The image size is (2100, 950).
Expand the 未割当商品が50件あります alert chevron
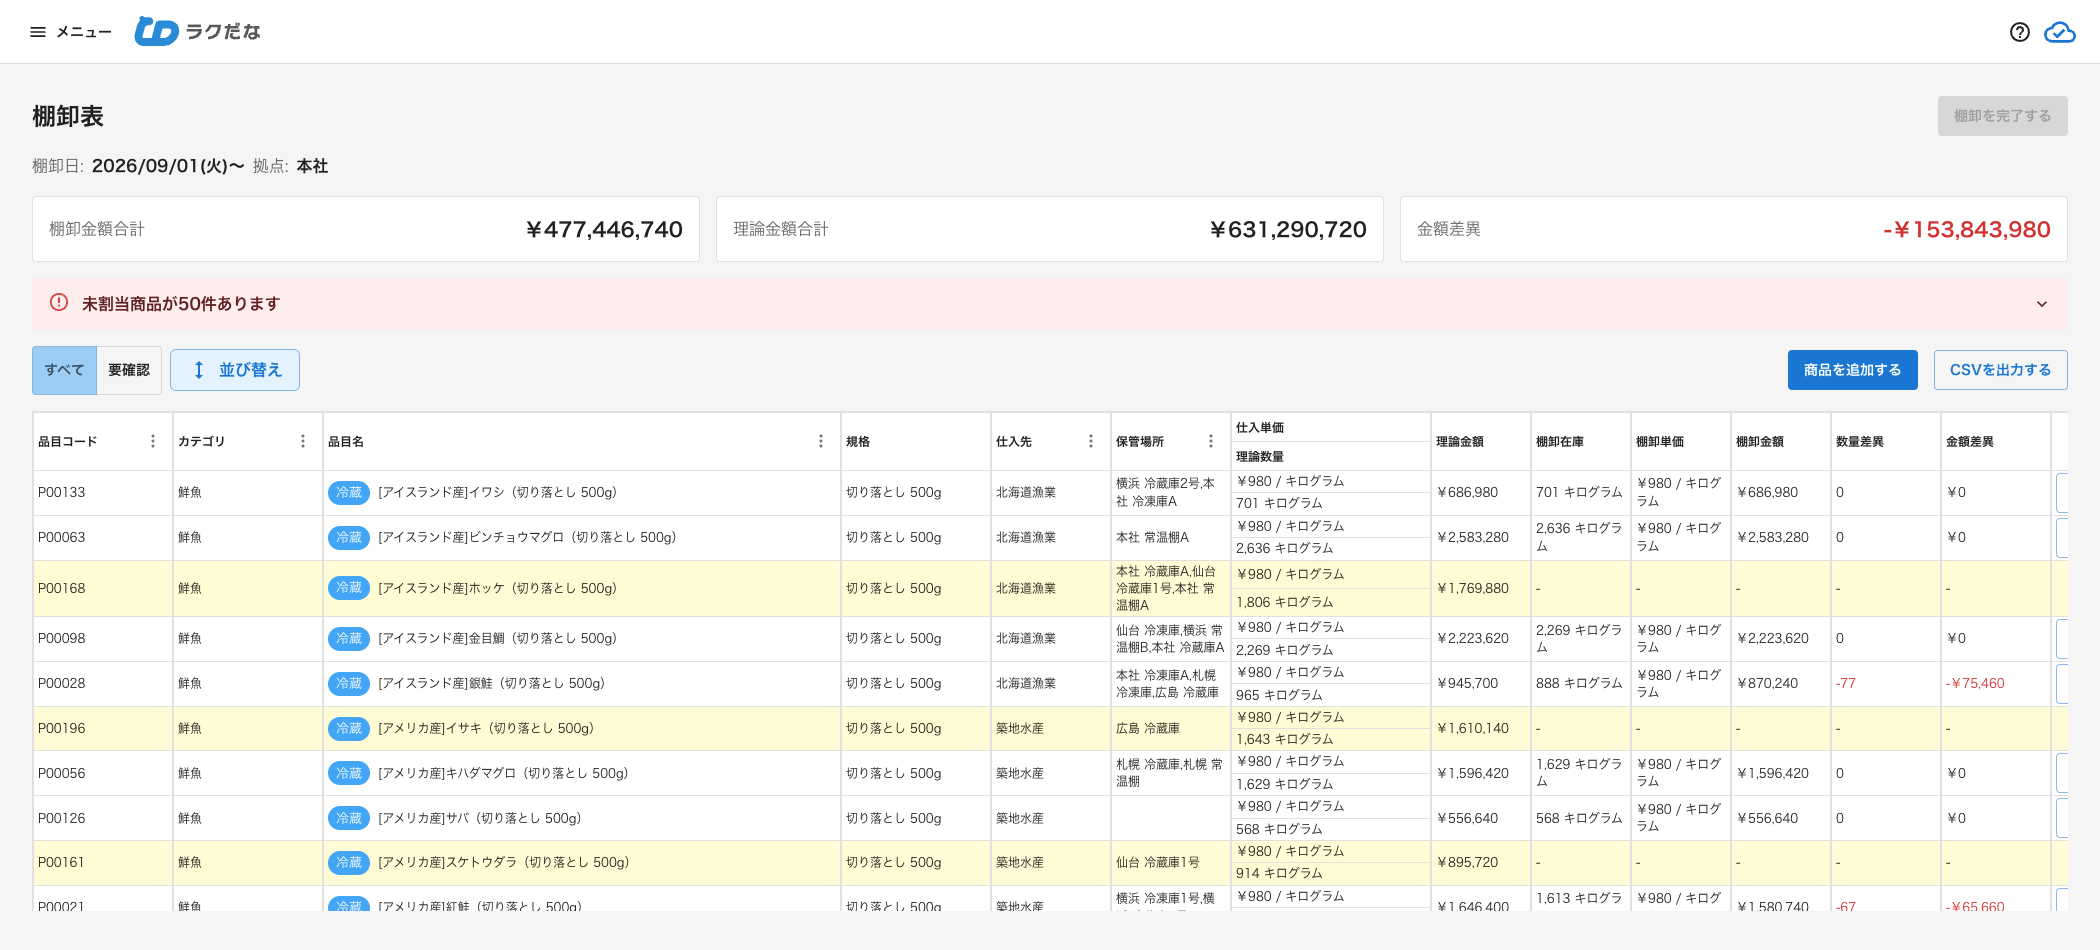tap(2042, 304)
